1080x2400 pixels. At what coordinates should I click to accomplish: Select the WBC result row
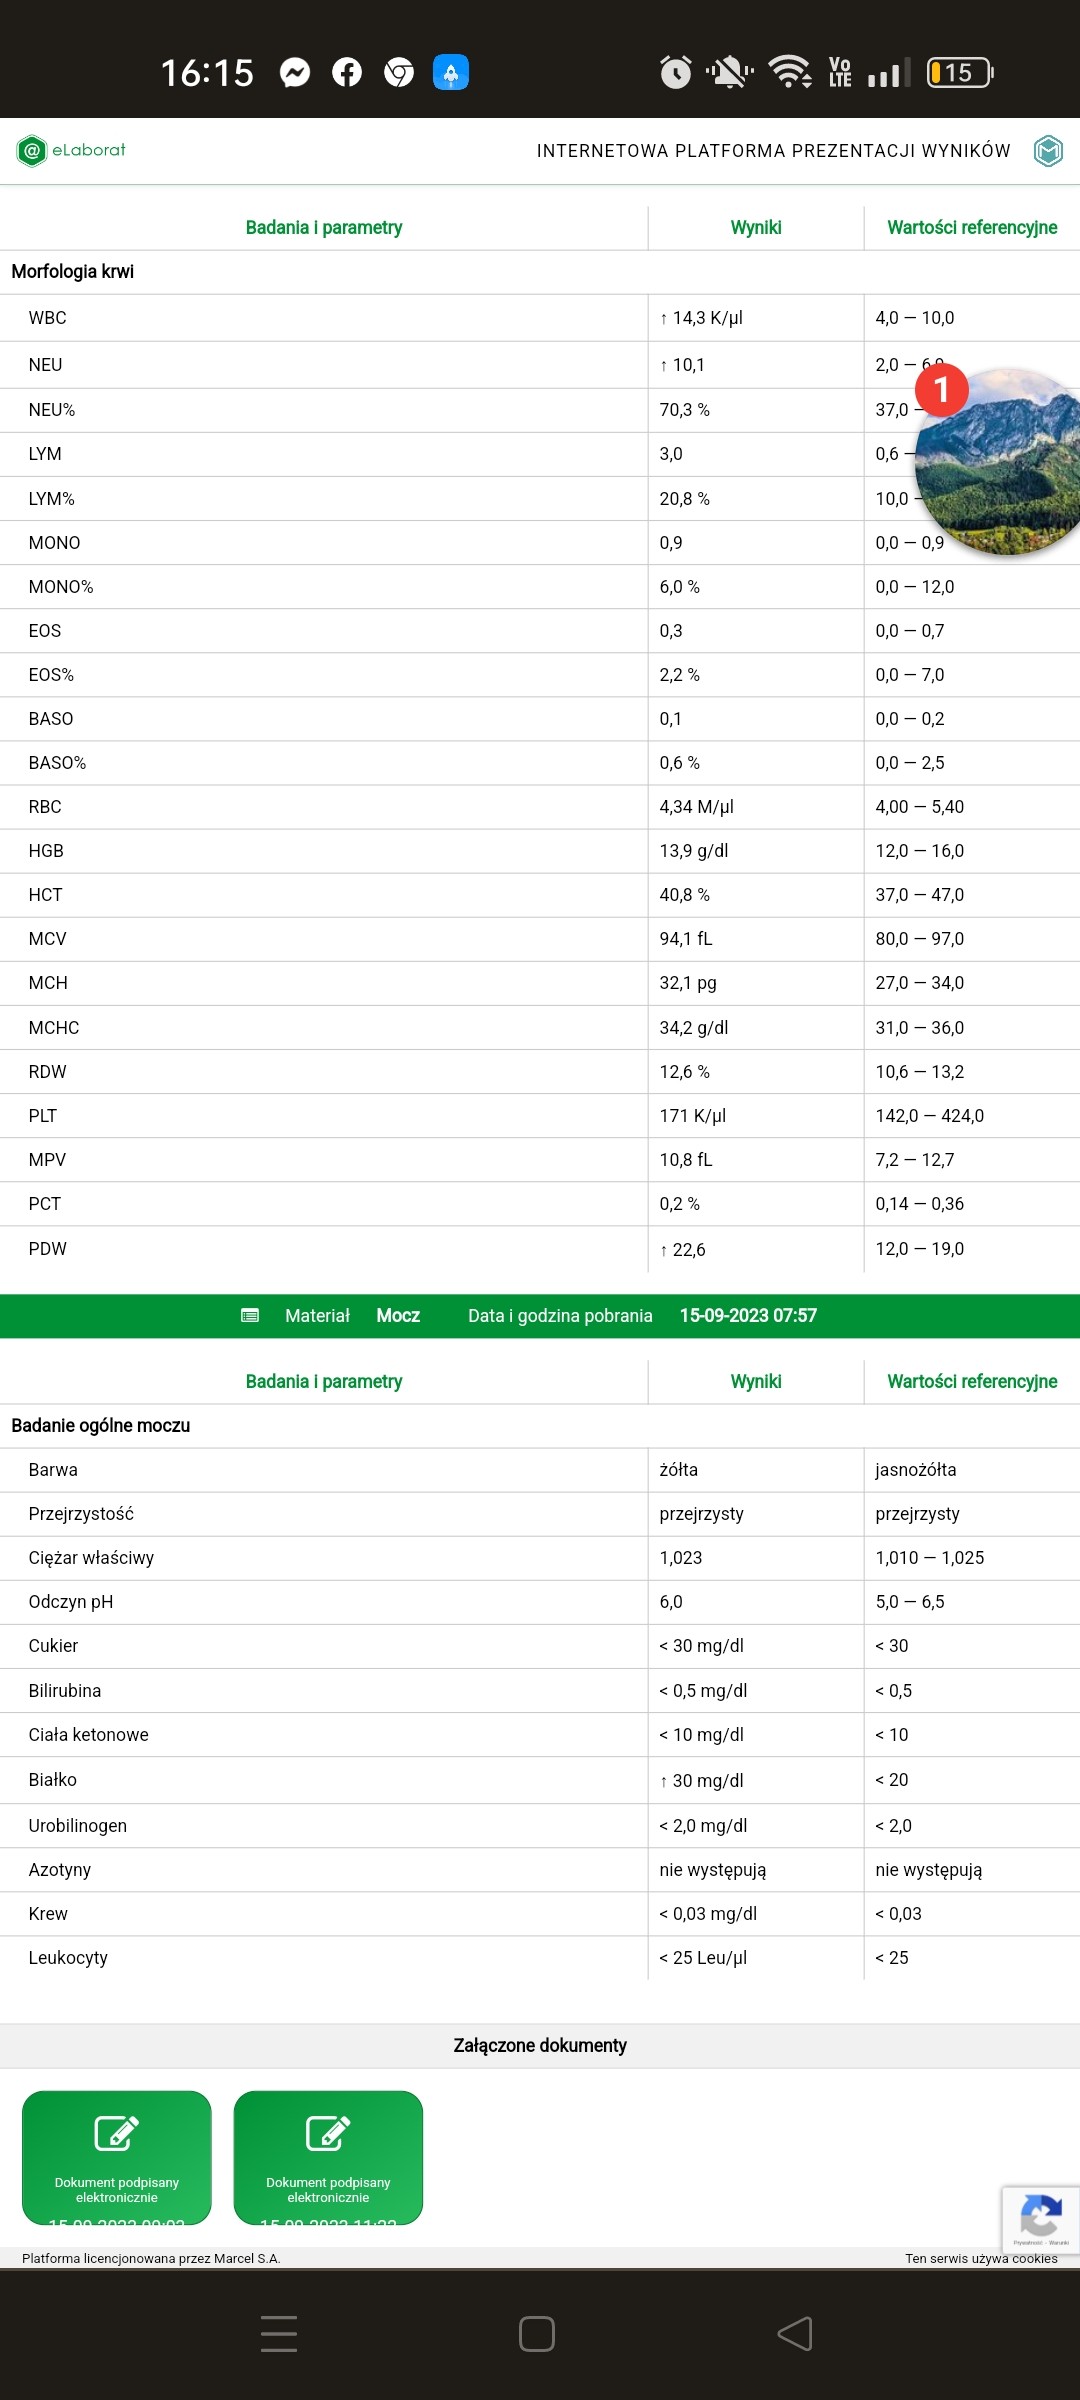click(x=540, y=318)
